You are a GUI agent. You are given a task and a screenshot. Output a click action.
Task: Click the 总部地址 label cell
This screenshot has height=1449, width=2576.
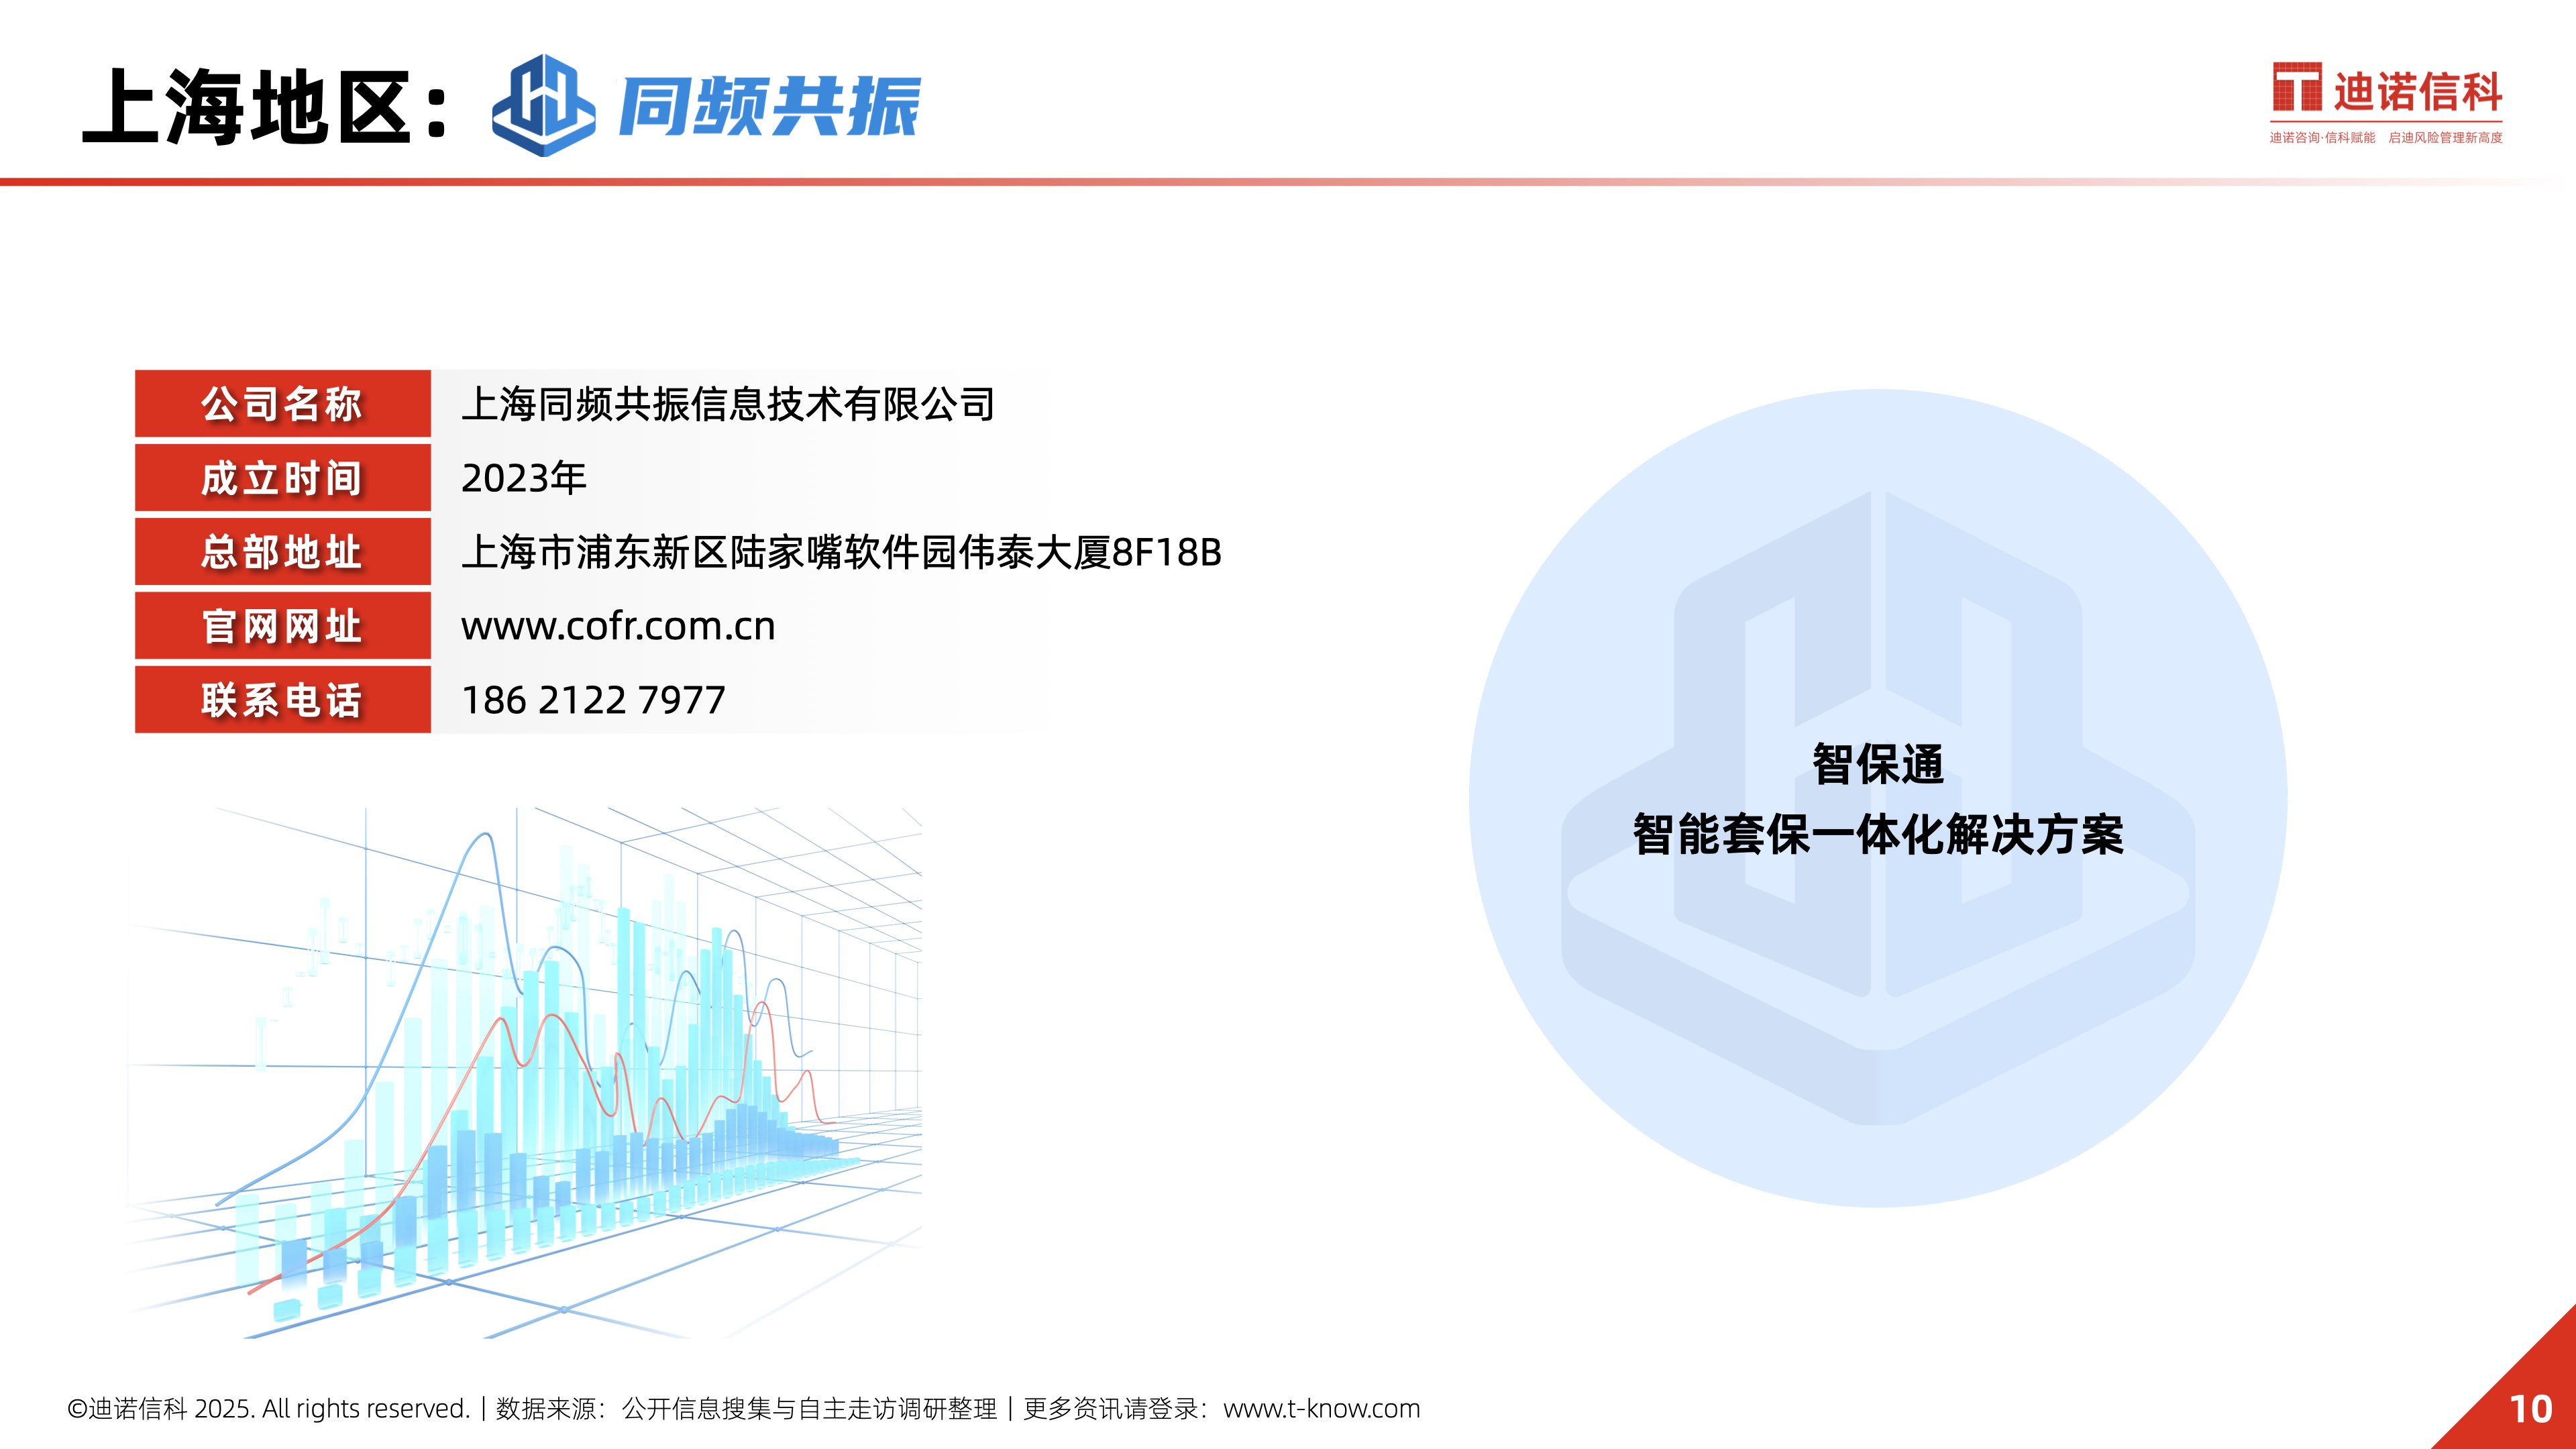click(x=283, y=552)
